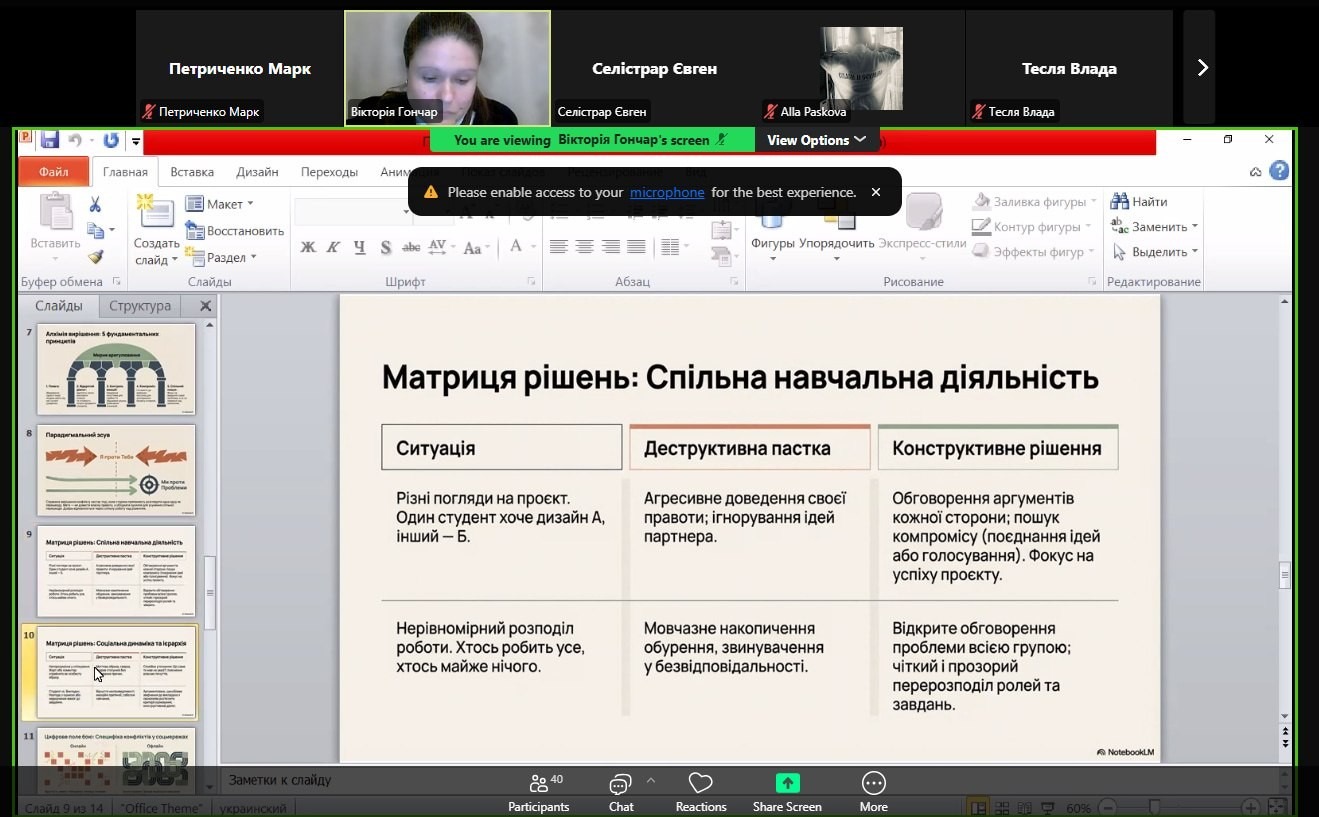Toggle bold formatting Ж
This screenshot has height=817, width=1319.
(308, 247)
